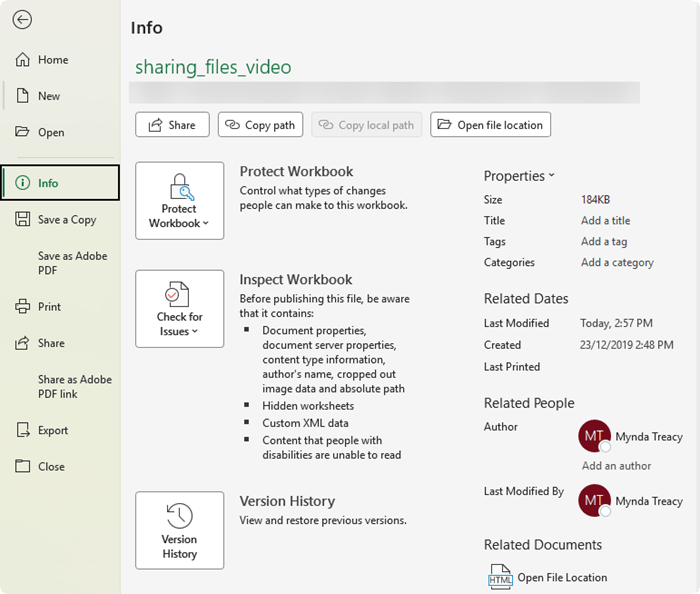The image size is (700, 594).
Task: Click Add a tag field
Action: [x=604, y=241]
